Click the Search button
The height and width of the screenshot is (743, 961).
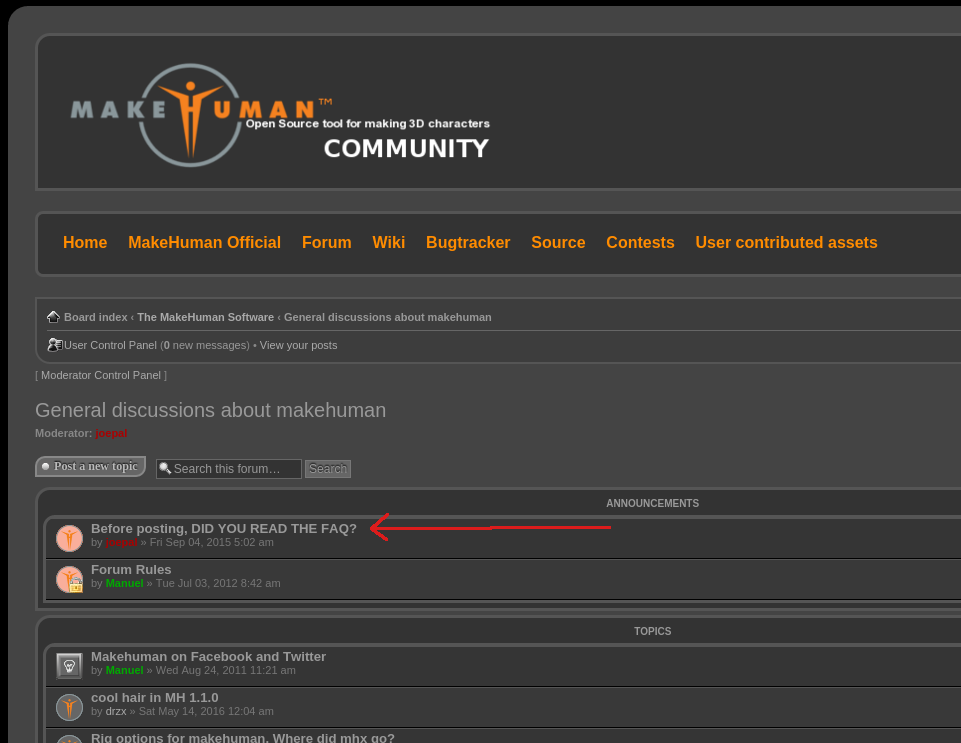pyautogui.click(x=328, y=469)
